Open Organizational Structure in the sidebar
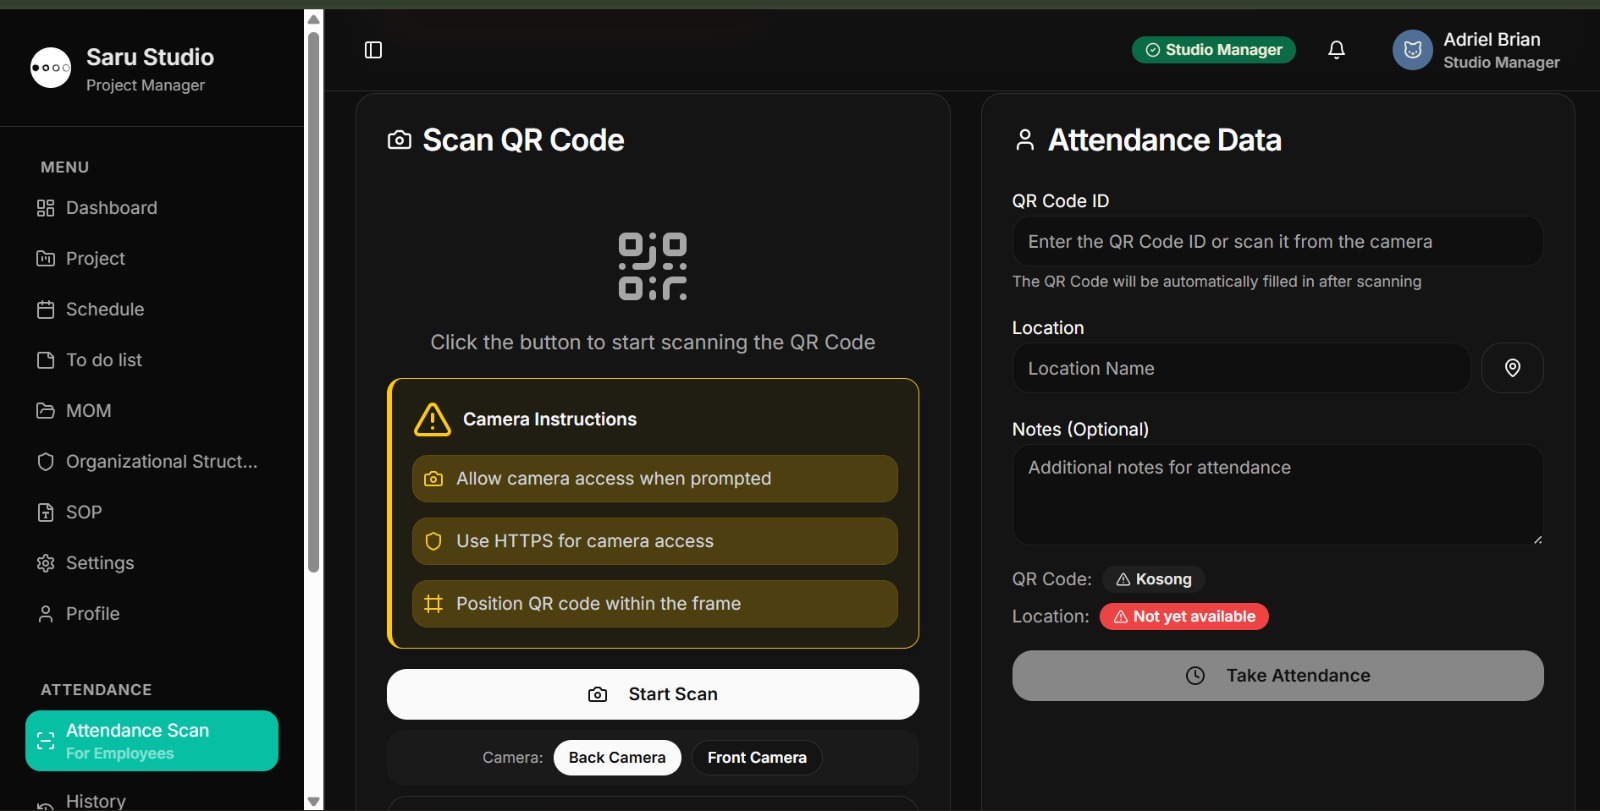This screenshot has height=811, width=1600. click(x=152, y=462)
